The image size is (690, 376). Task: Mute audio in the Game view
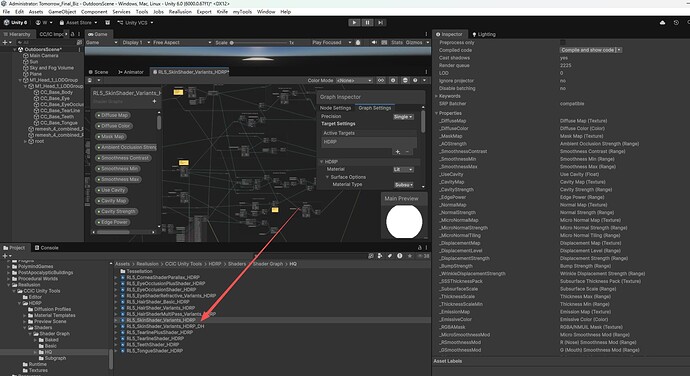tap(374, 42)
